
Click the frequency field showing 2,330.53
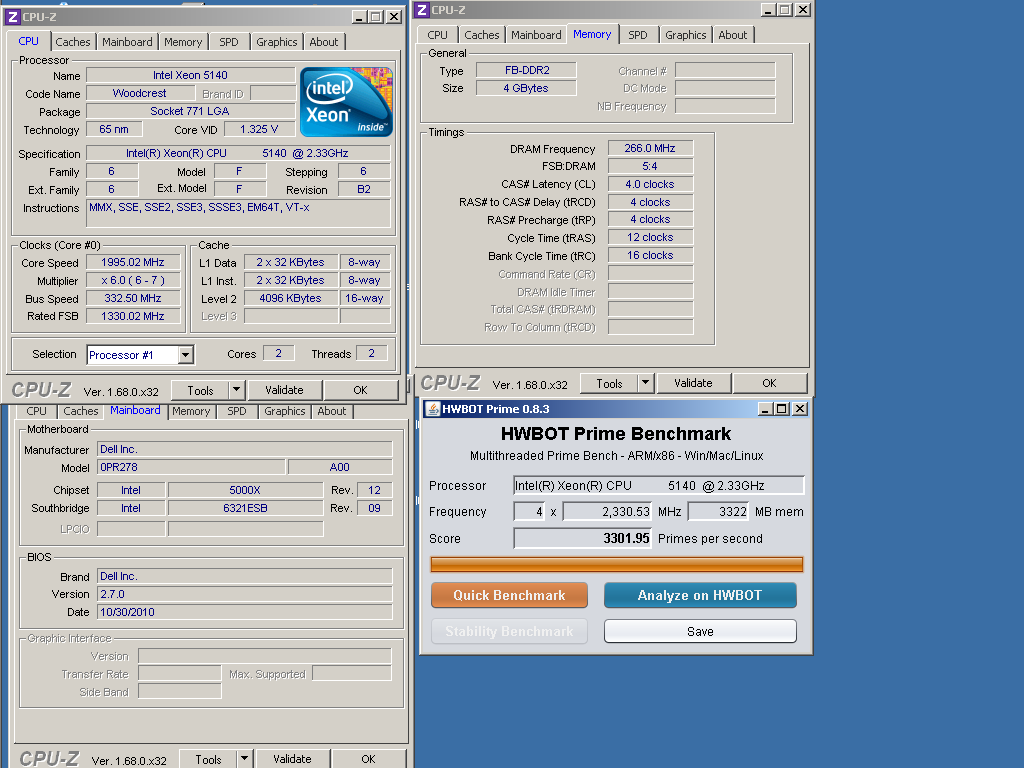pyautogui.click(x=607, y=511)
